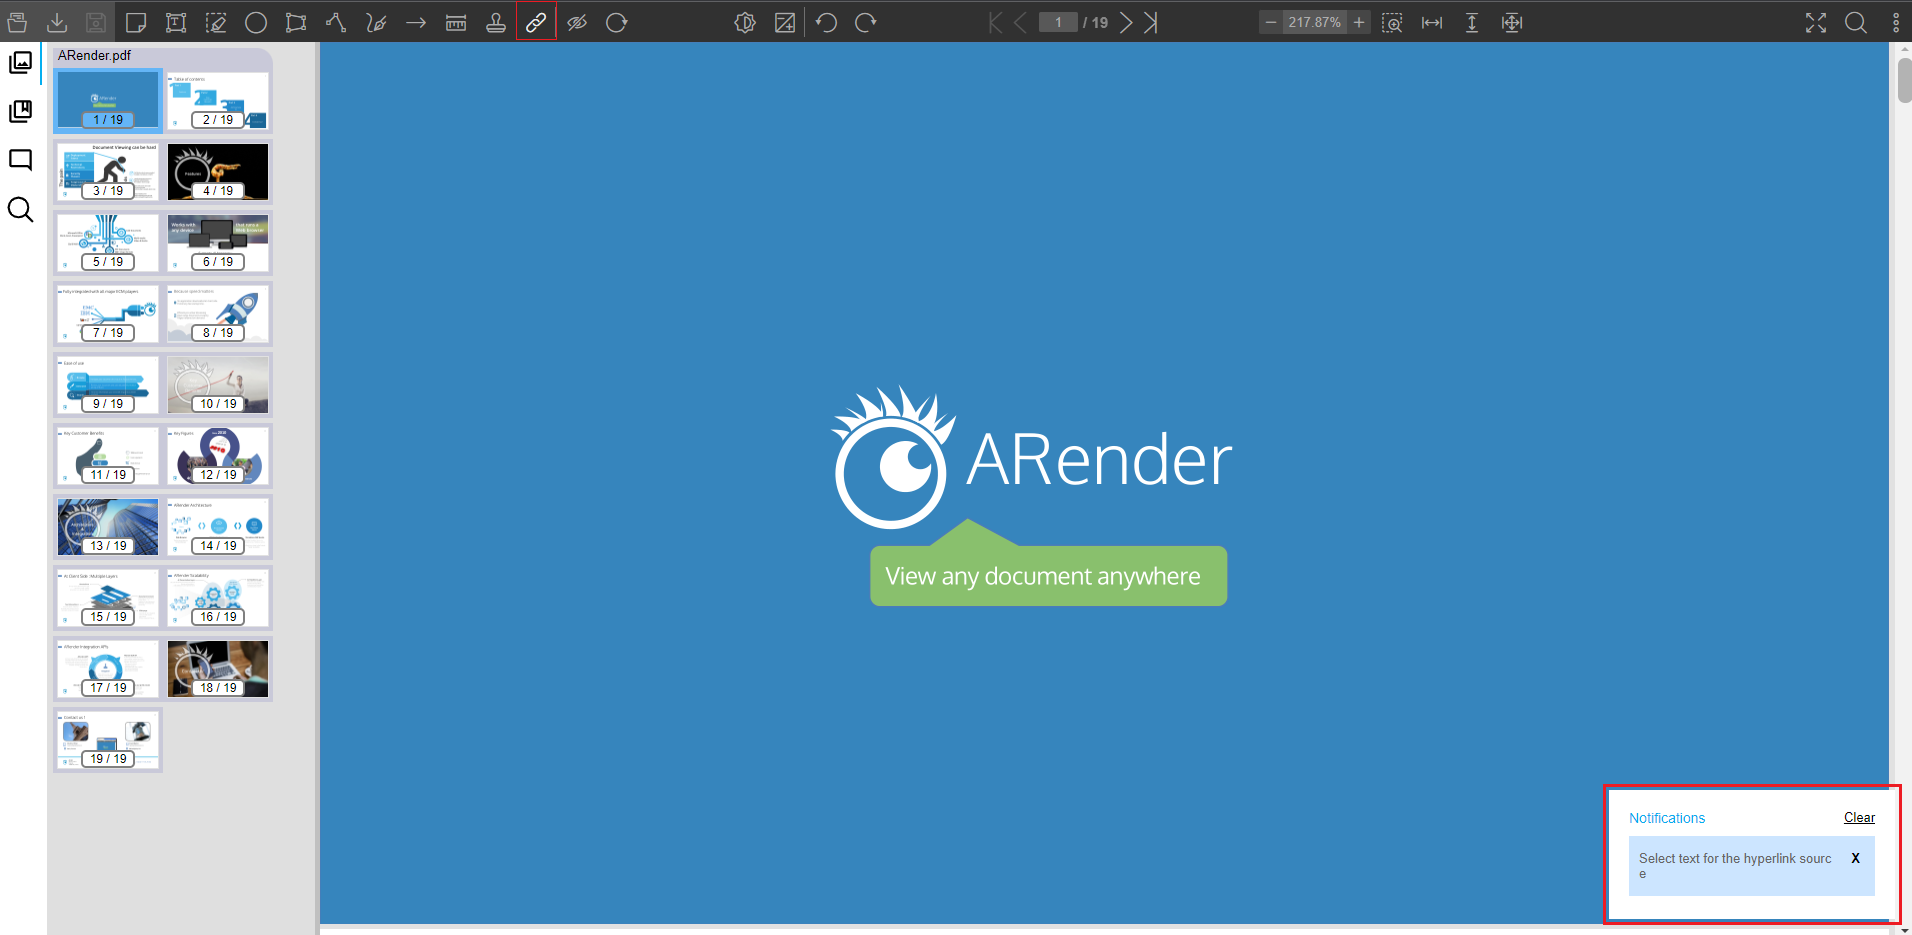Open the three-dot more options menu
1912x935 pixels.
coord(1896,22)
